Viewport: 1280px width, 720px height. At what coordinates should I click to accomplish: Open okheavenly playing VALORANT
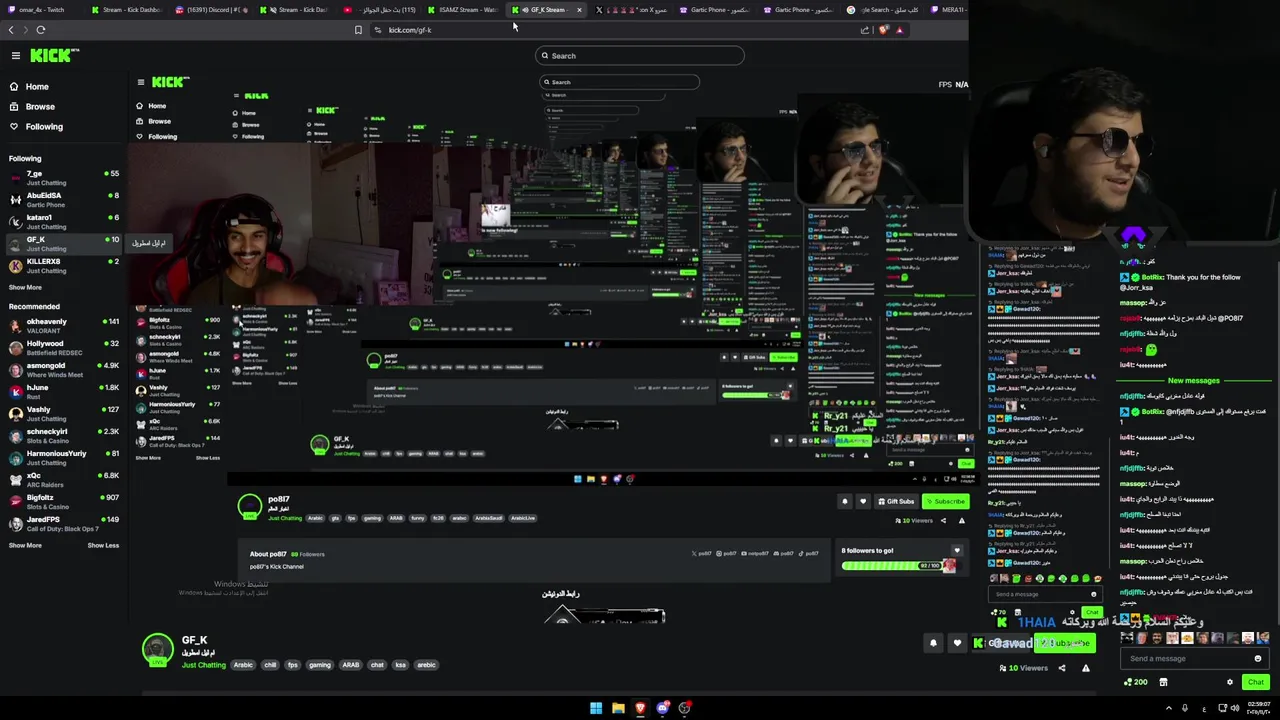coord(63,326)
